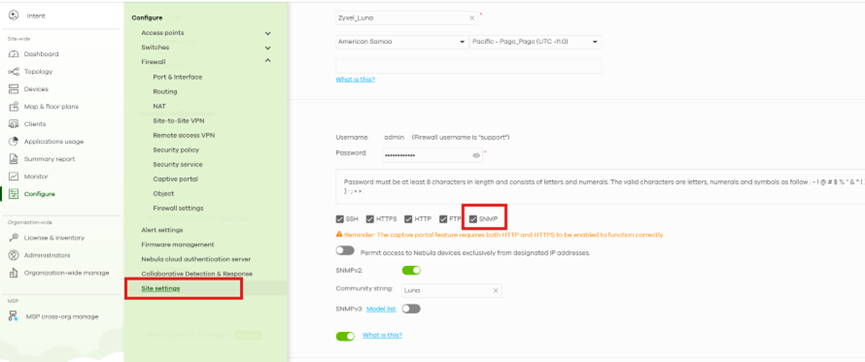Go to Topology page
This screenshot has width=865, height=362.
pos(38,72)
